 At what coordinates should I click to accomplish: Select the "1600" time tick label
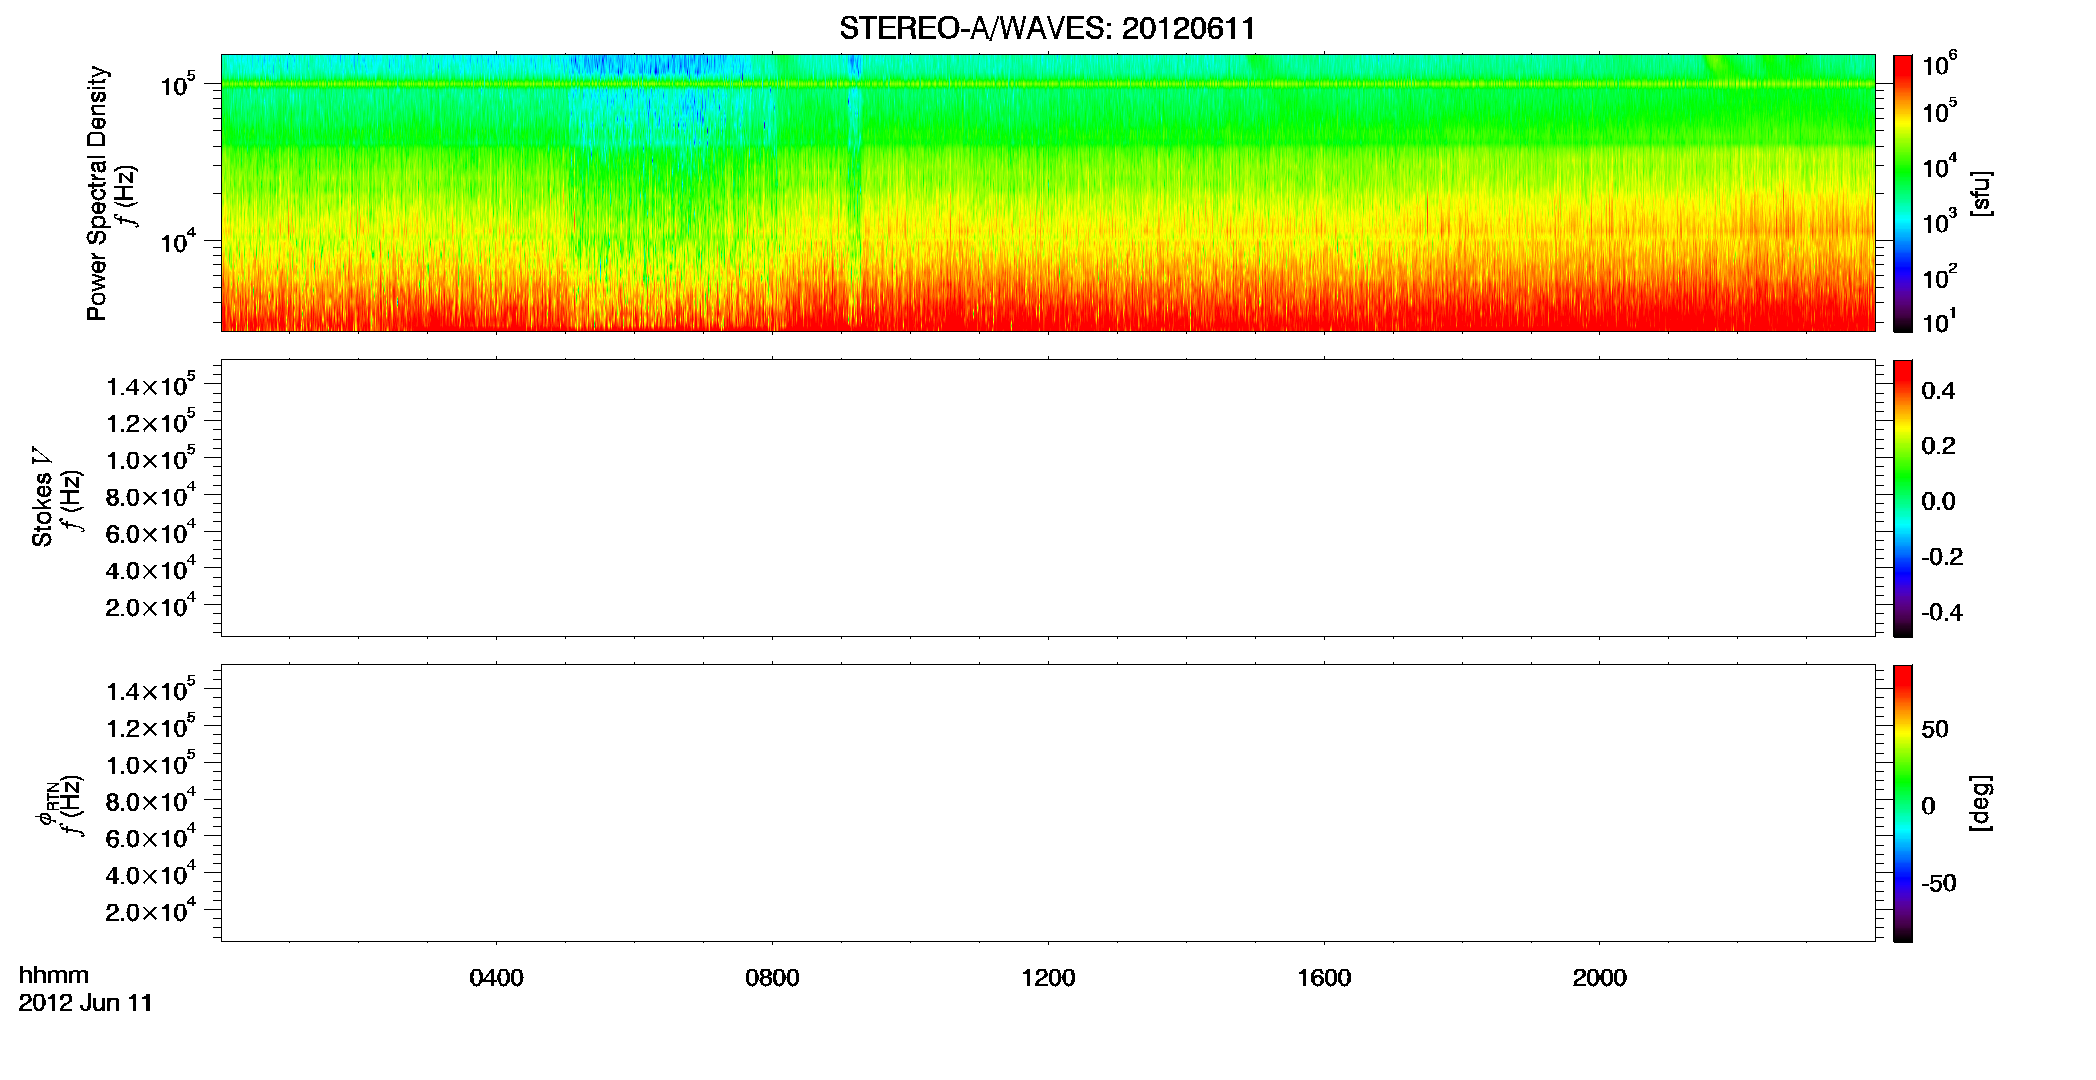[x=1324, y=978]
